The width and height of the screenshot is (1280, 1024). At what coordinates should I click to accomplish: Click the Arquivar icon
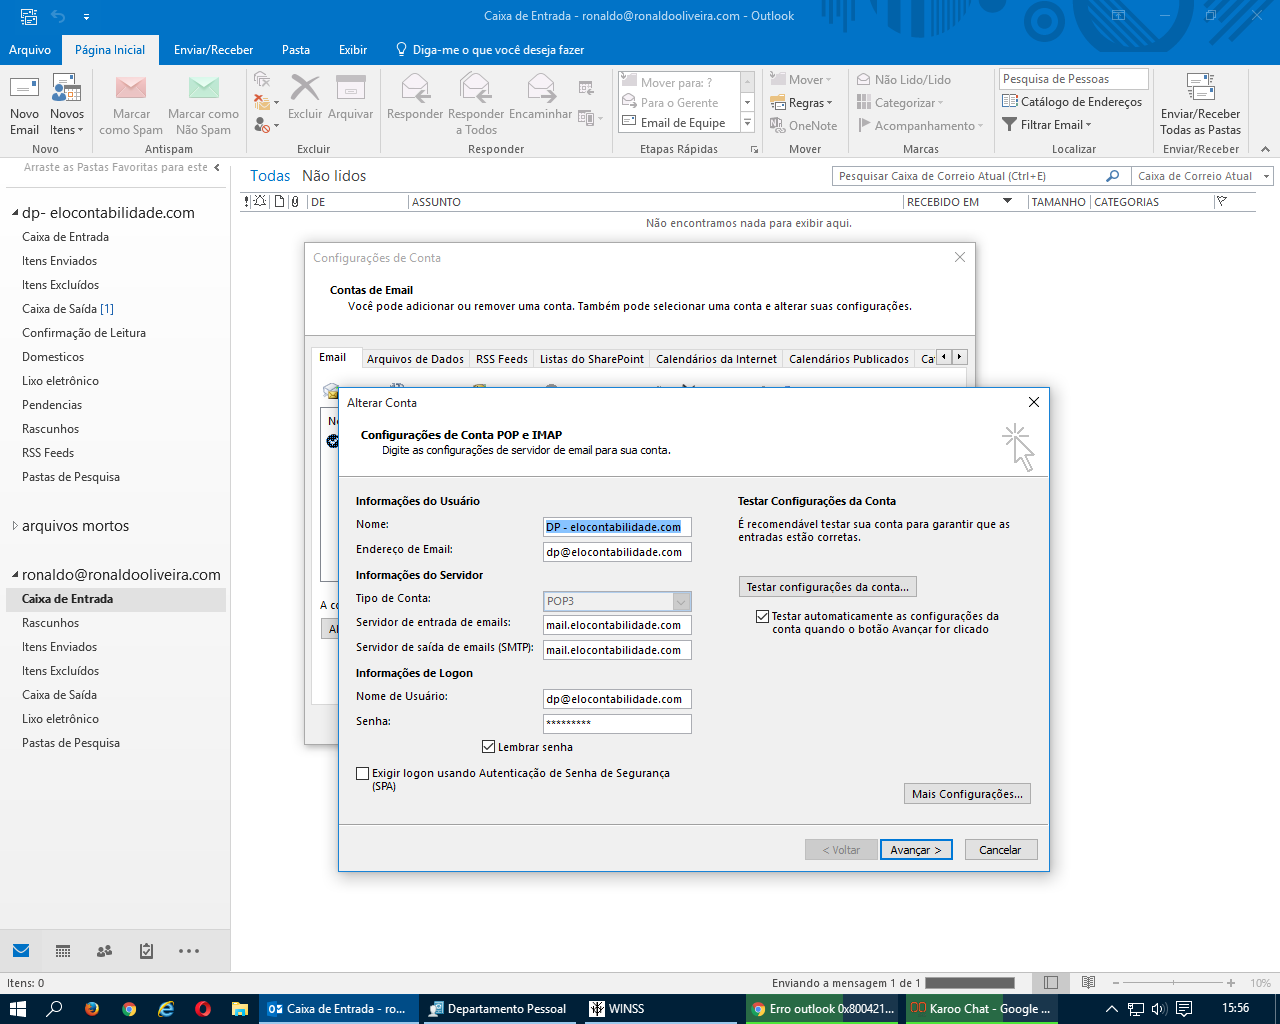pyautogui.click(x=351, y=89)
